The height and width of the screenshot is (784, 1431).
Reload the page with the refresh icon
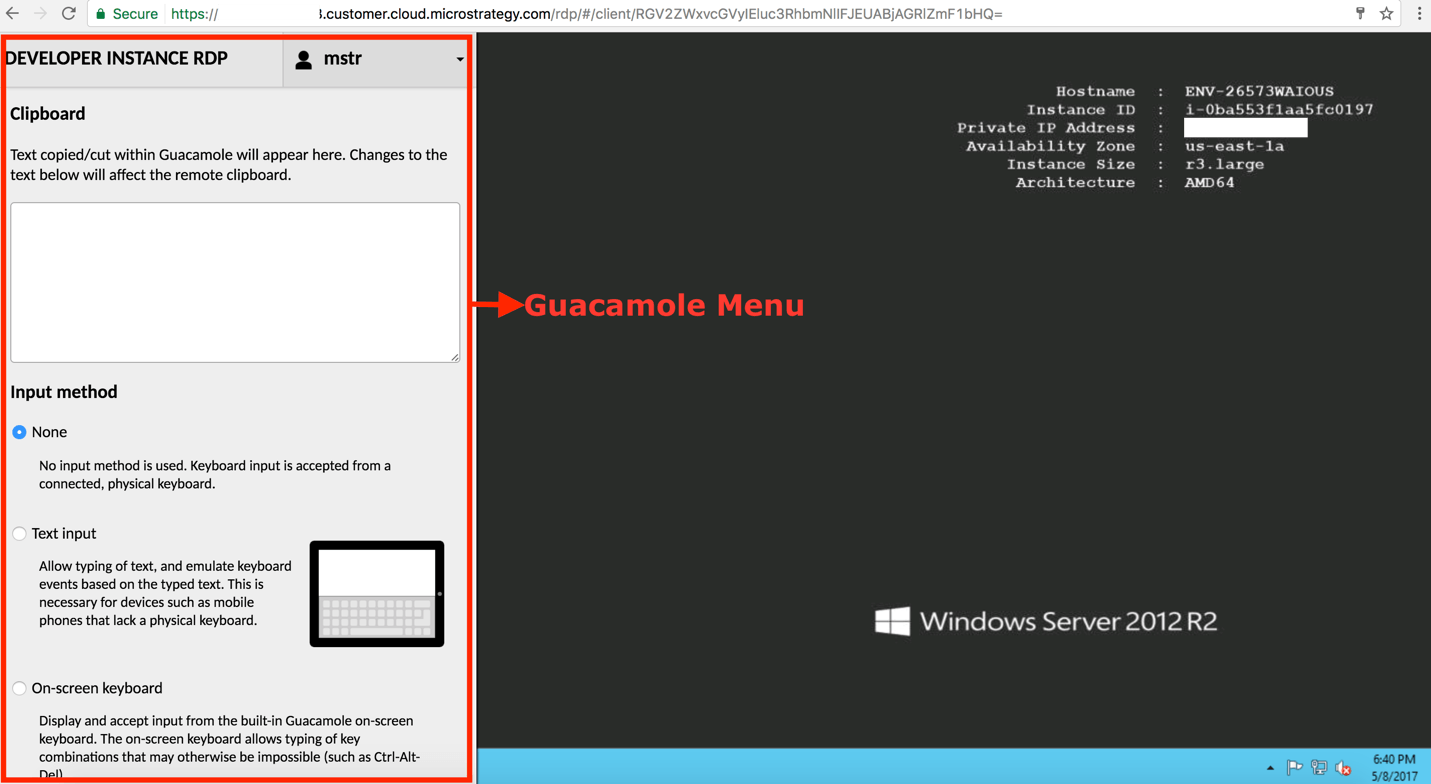(68, 14)
